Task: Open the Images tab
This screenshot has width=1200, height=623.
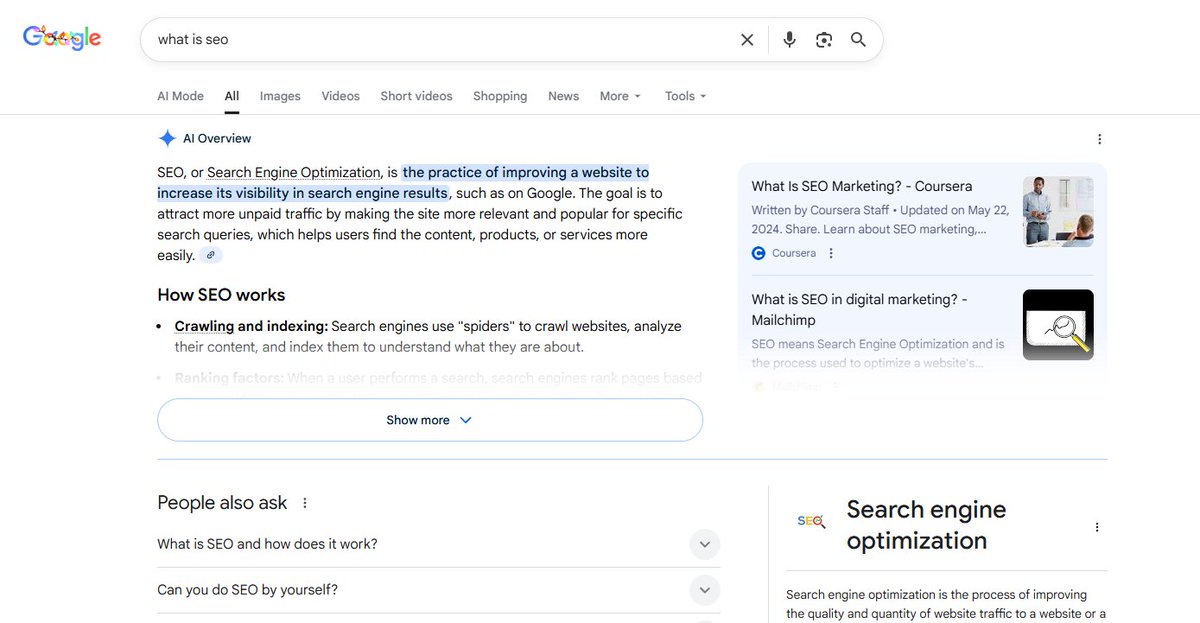Action: pyautogui.click(x=280, y=96)
